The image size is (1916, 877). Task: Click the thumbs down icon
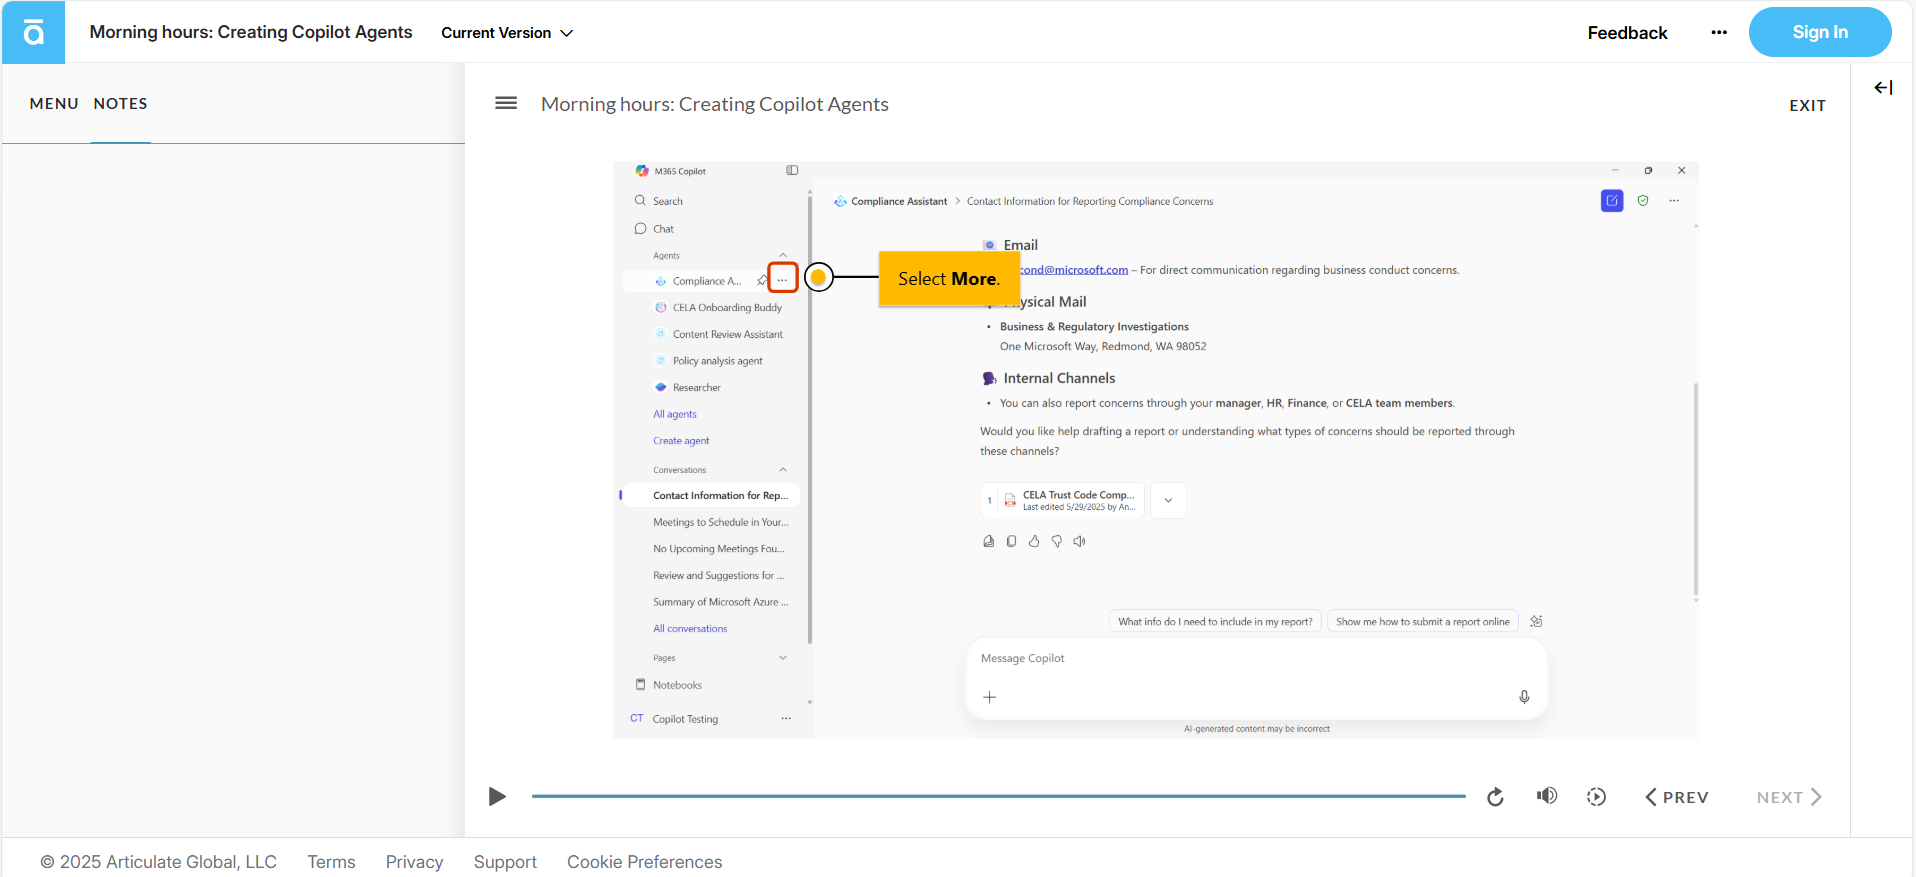coord(1056,541)
